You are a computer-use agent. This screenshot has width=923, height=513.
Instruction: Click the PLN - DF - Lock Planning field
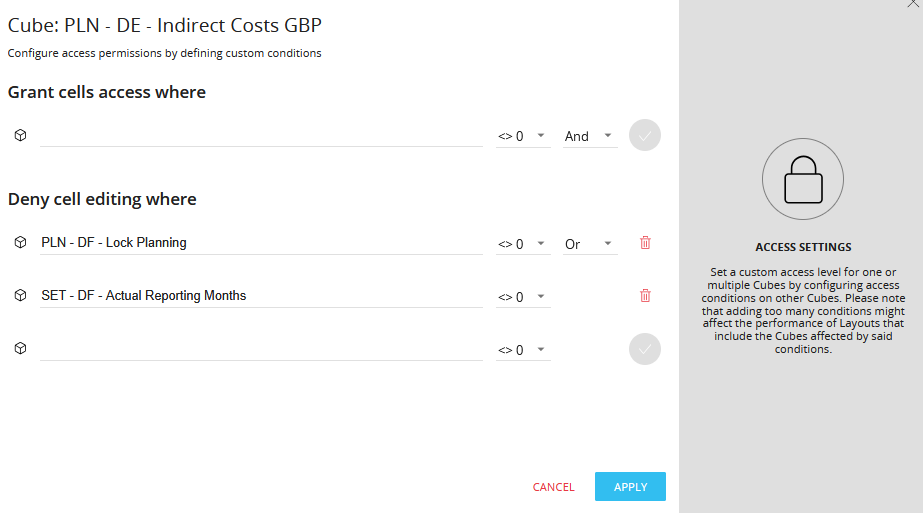260,242
